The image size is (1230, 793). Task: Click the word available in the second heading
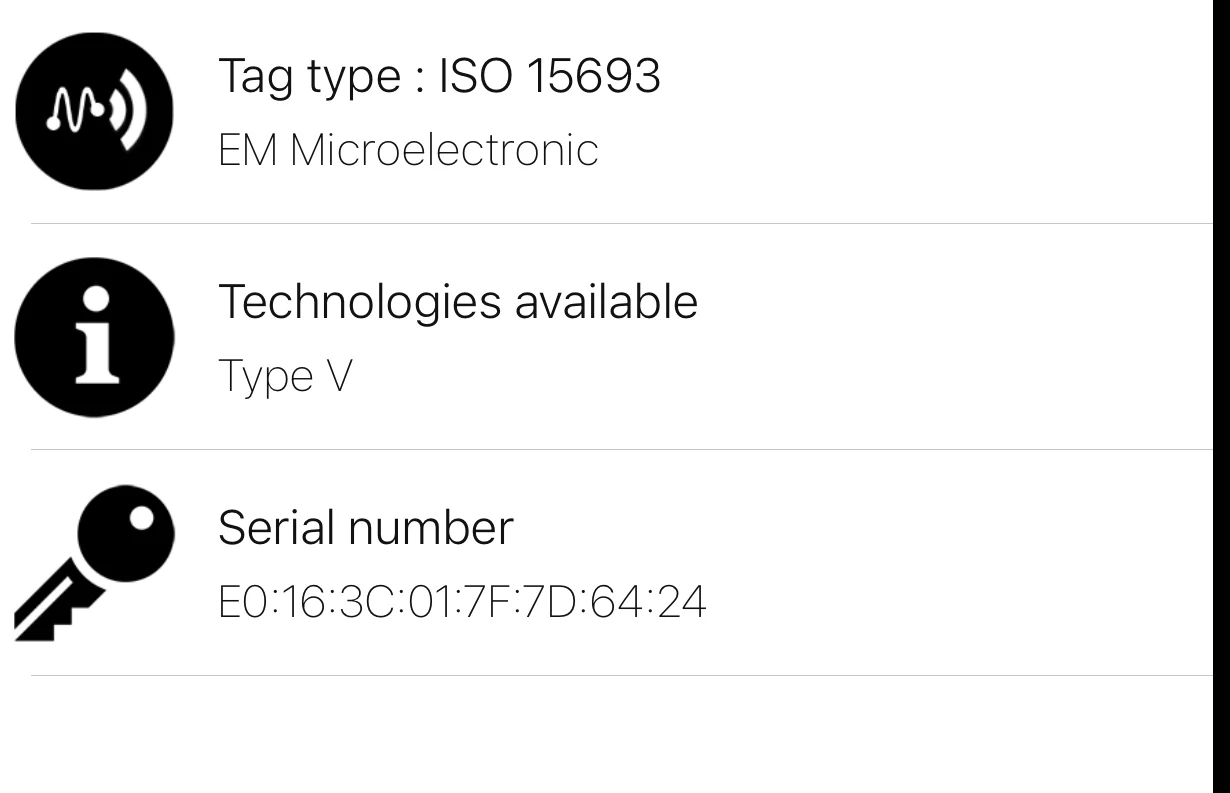point(605,301)
